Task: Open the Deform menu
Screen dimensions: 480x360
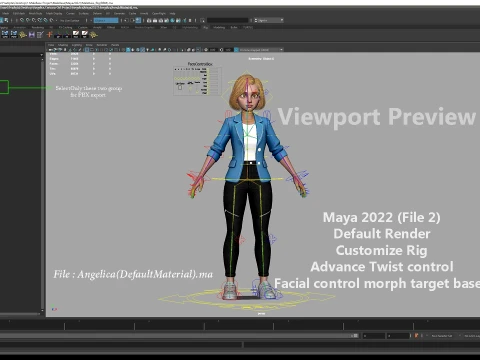Action: pos(97,14)
